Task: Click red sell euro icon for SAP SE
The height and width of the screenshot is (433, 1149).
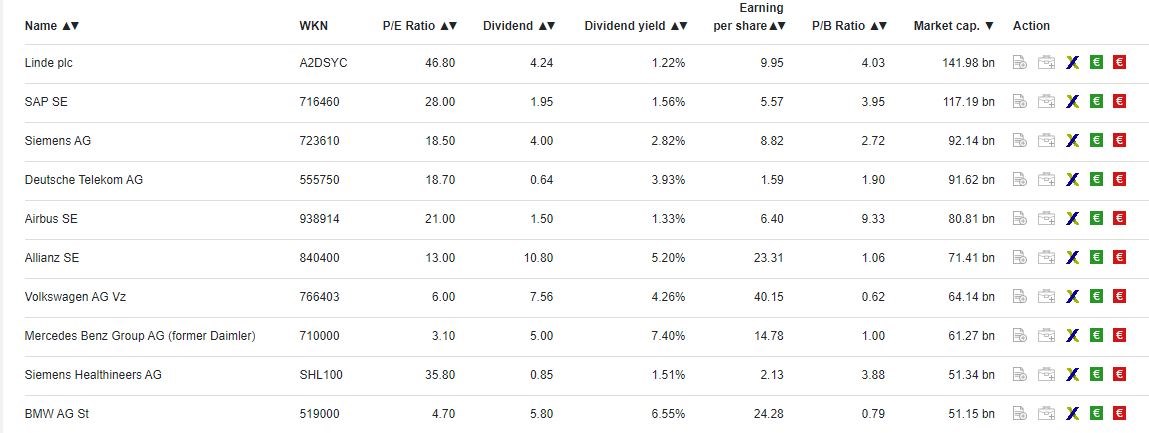Action: 1120,102
